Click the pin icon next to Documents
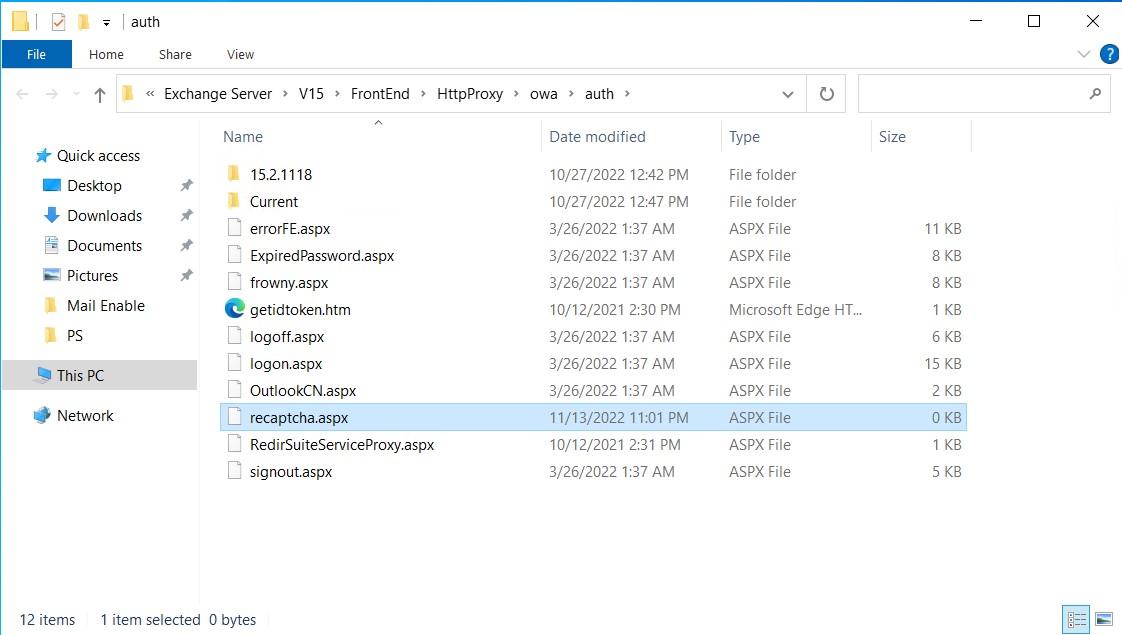 pyautogui.click(x=186, y=246)
